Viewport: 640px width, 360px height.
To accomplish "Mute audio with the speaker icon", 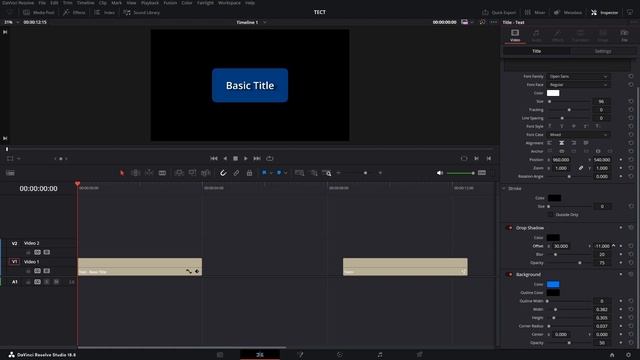I will [x=440, y=173].
